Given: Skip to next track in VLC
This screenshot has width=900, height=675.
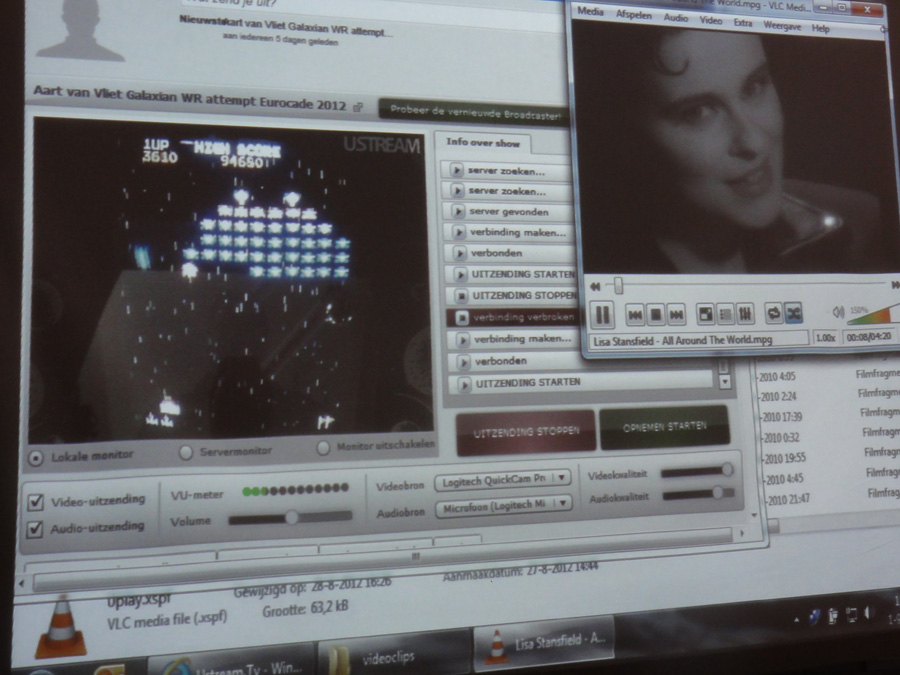Looking at the screenshot, I should tap(676, 314).
